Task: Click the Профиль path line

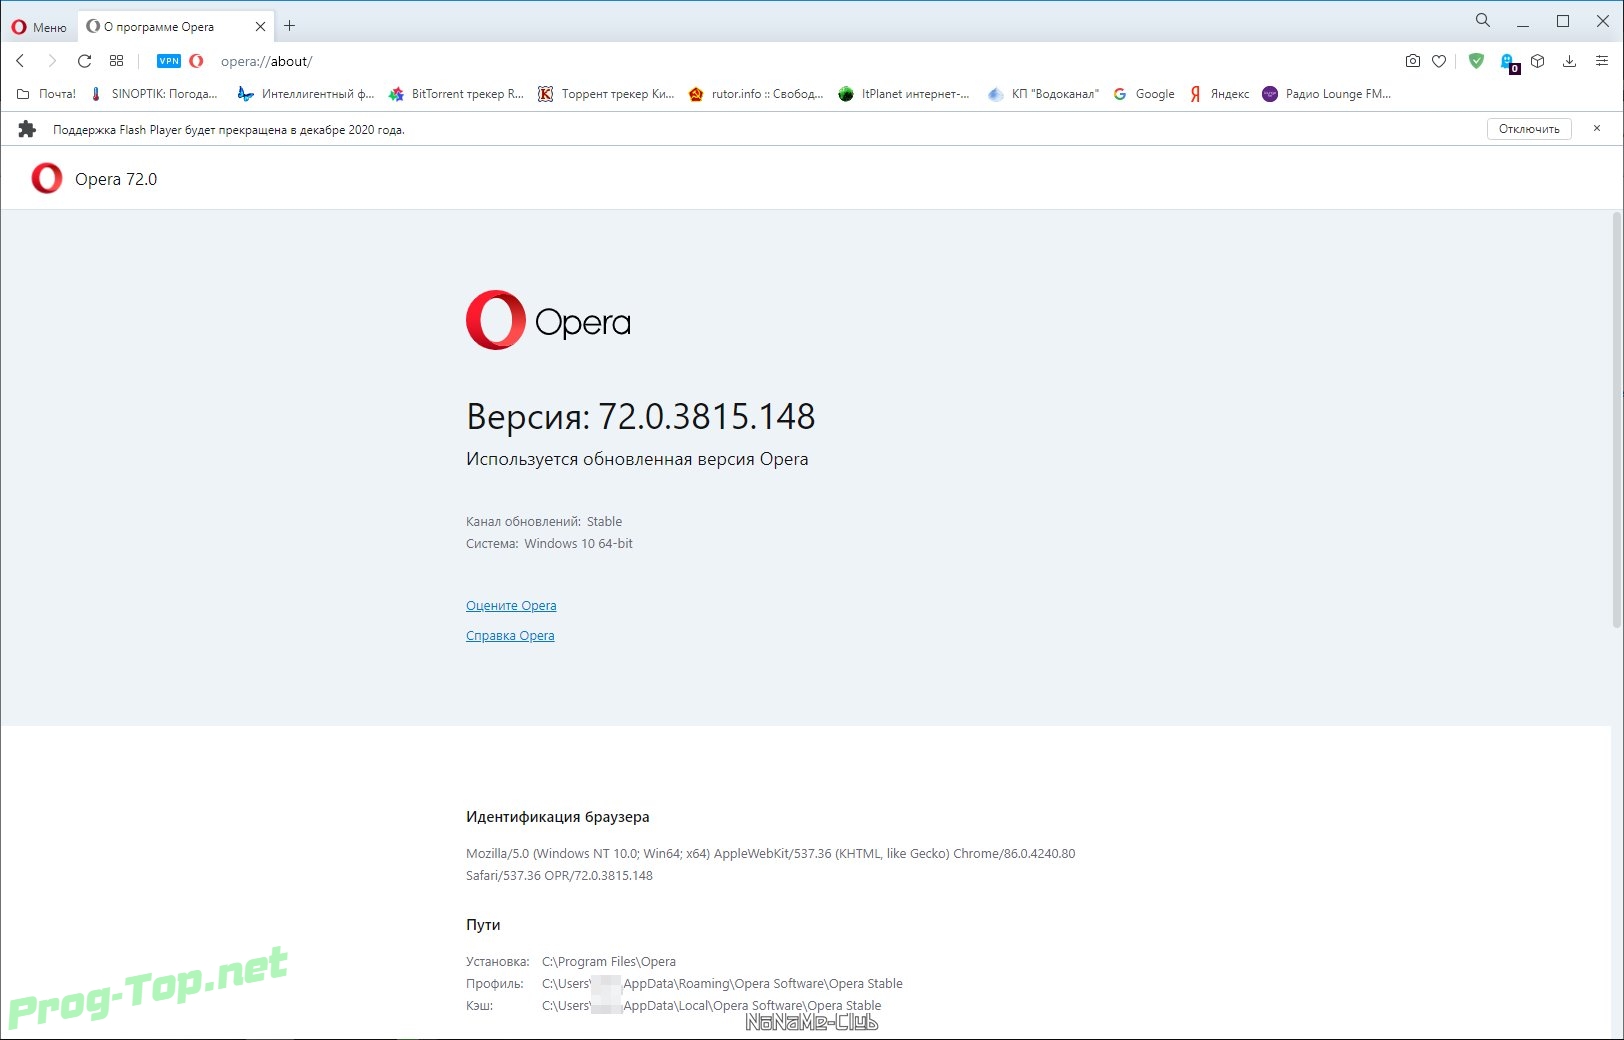Action: (684, 983)
